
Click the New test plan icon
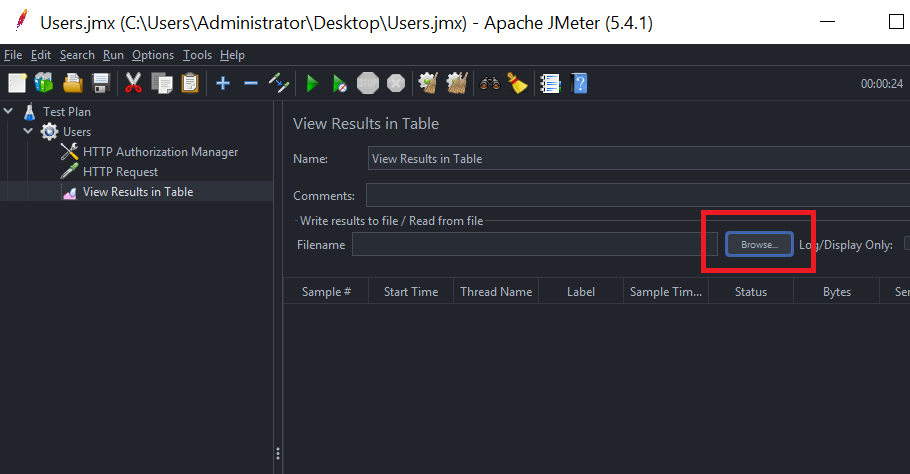click(17, 84)
